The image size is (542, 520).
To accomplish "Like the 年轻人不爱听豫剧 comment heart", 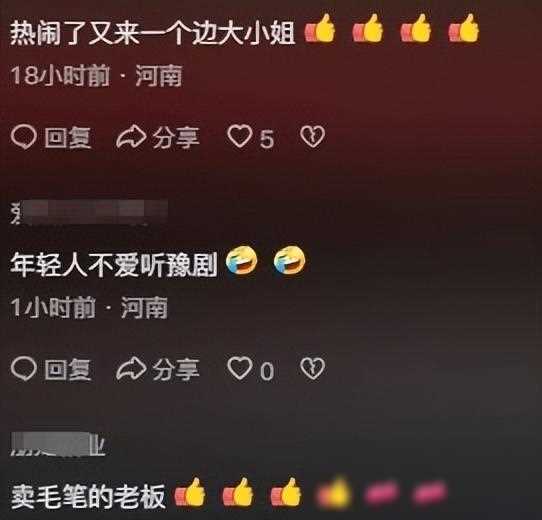I will [x=239, y=368].
